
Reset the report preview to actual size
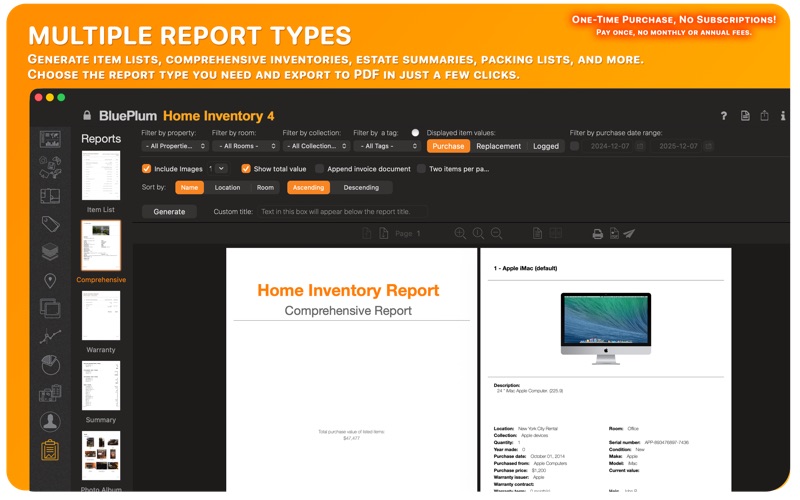pyautogui.click(x=478, y=233)
